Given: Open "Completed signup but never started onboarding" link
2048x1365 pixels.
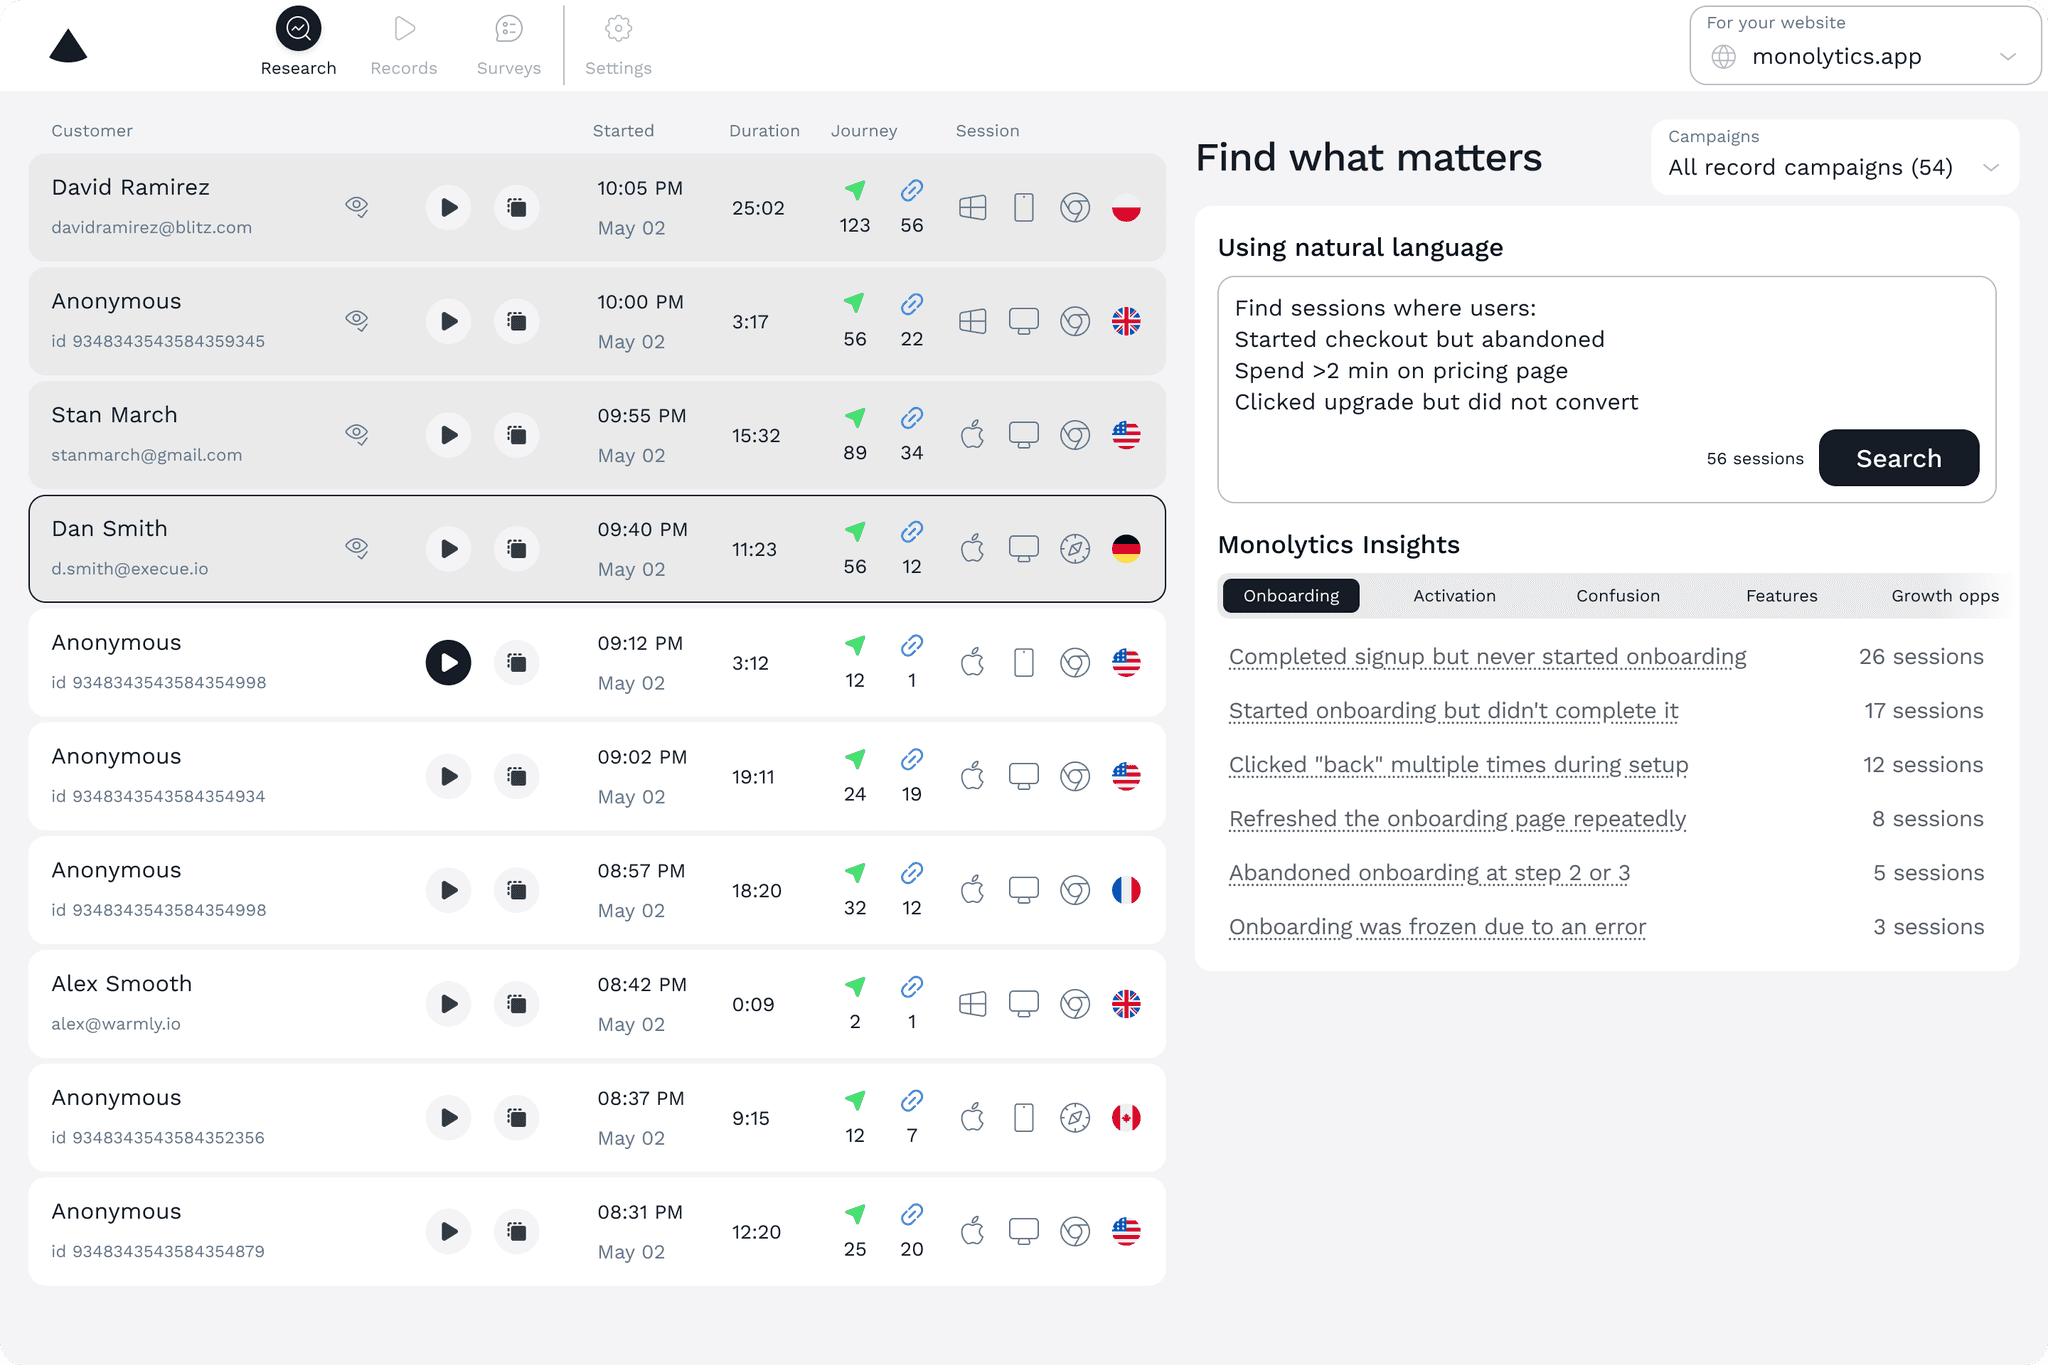Looking at the screenshot, I should pyautogui.click(x=1487, y=657).
